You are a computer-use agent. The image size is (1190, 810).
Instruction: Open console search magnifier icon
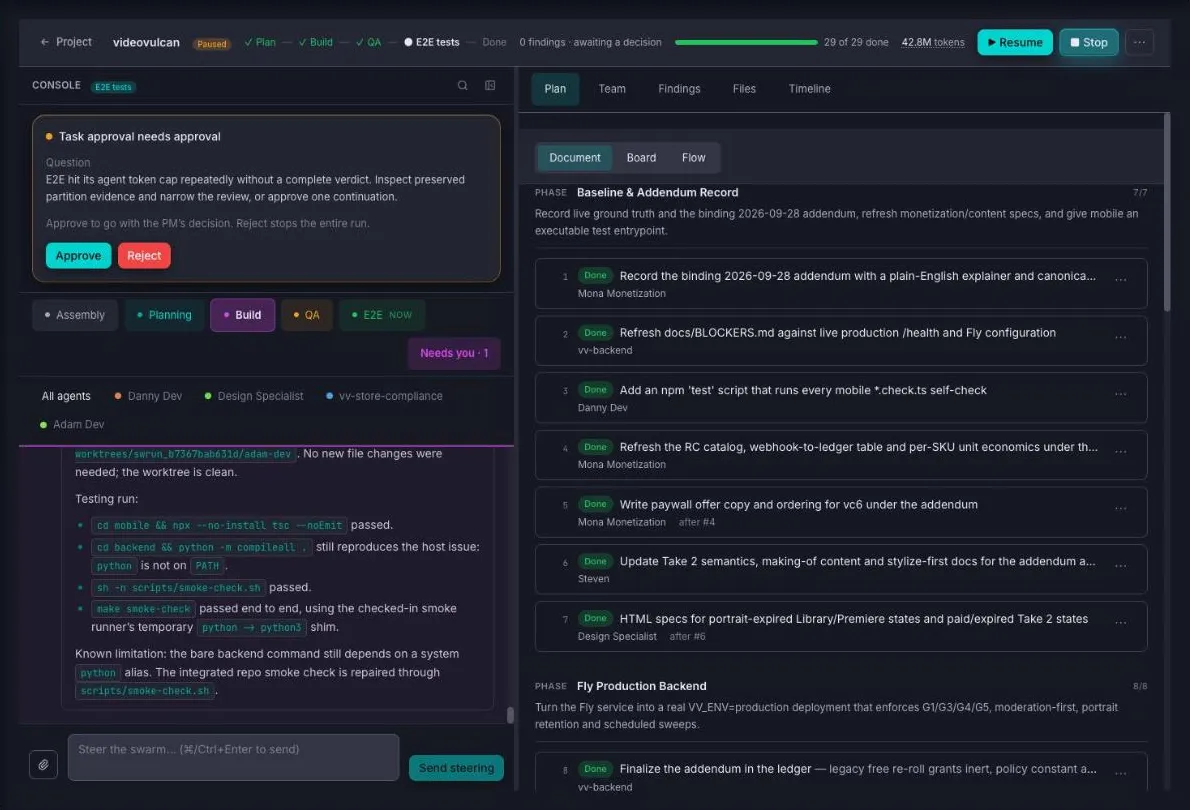[462, 85]
